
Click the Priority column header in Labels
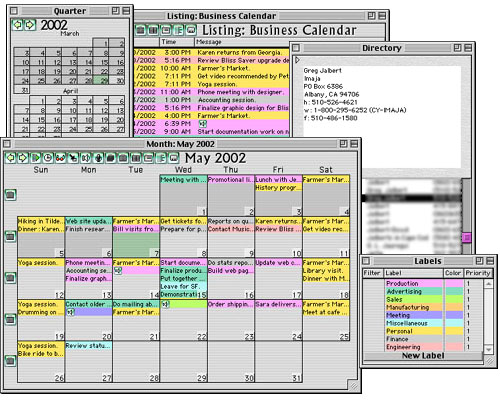point(478,273)
